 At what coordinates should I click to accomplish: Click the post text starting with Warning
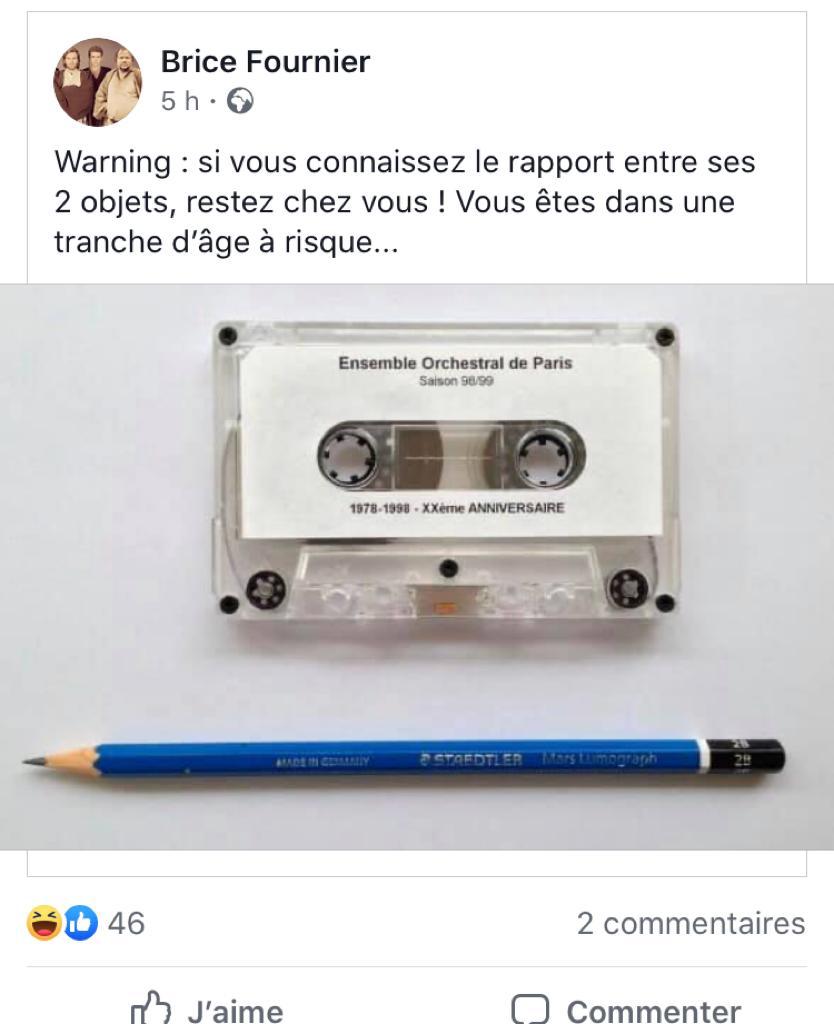[x=405, y=202]
